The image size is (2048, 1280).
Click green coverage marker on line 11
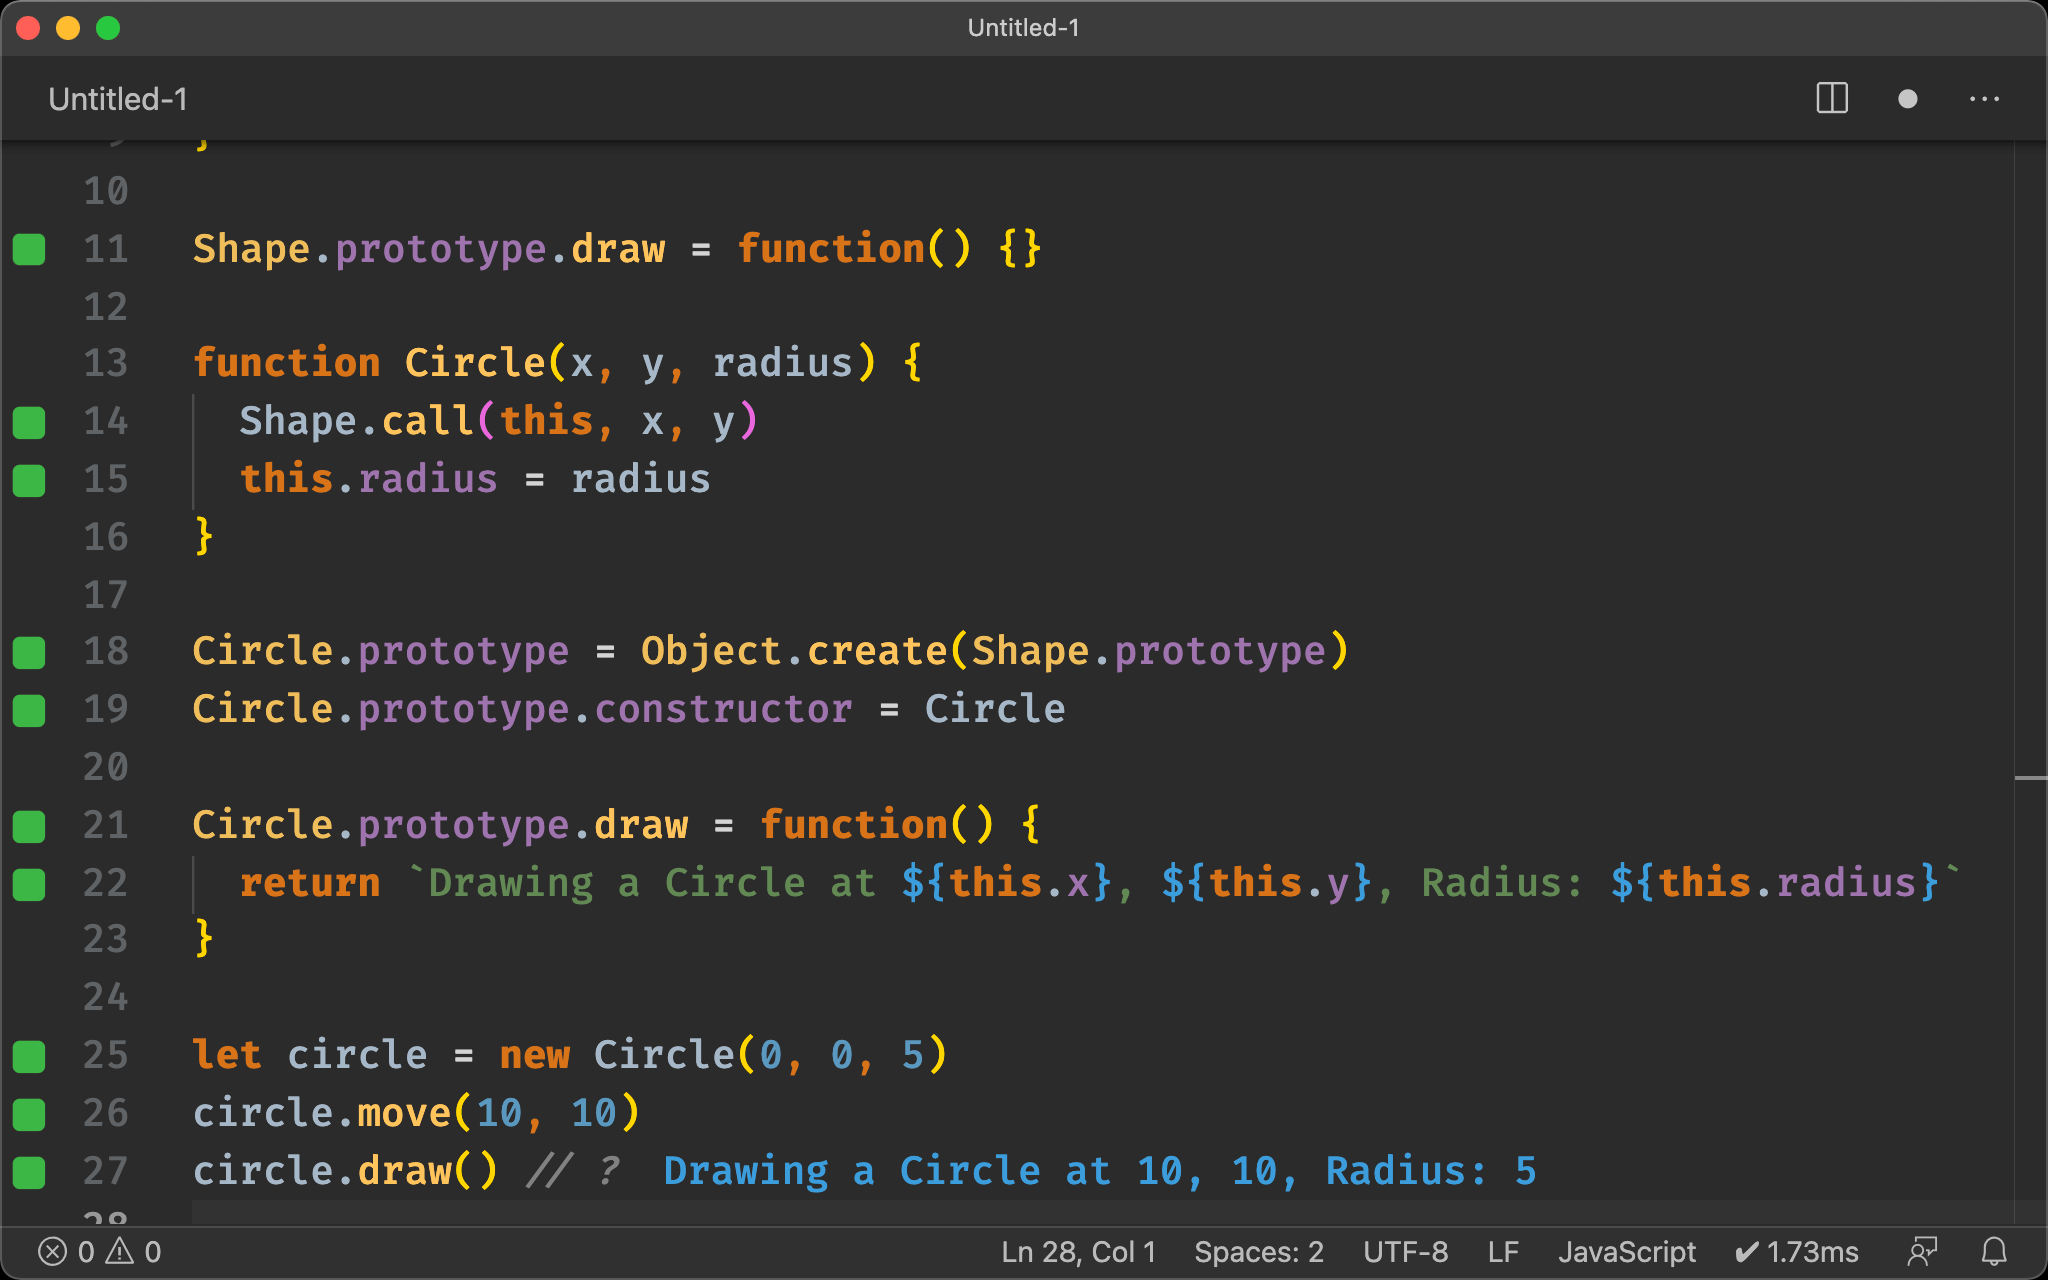click(29, 249)
